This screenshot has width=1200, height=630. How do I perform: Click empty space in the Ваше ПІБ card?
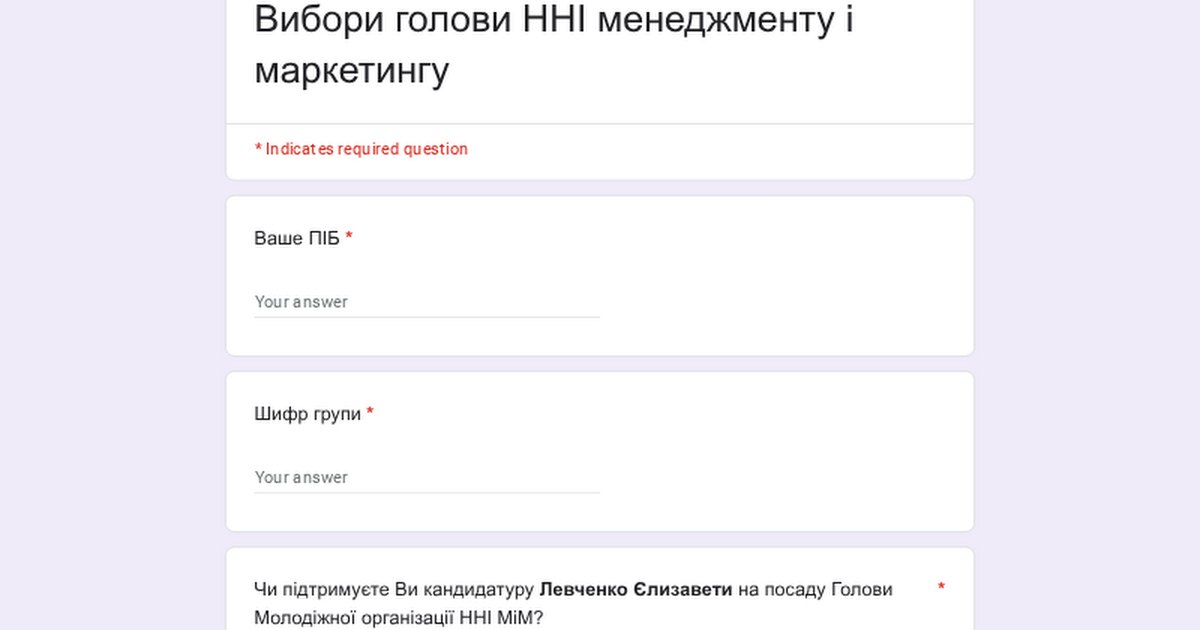780,280
